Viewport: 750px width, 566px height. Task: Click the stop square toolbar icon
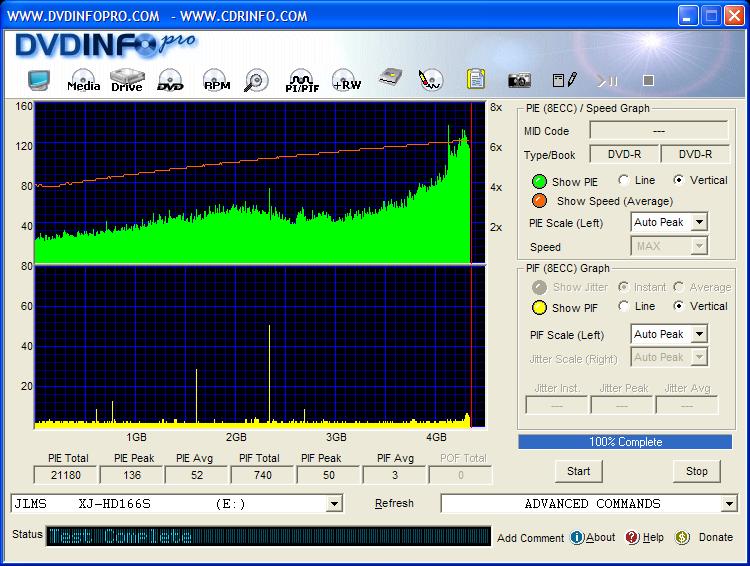point(648,80)
